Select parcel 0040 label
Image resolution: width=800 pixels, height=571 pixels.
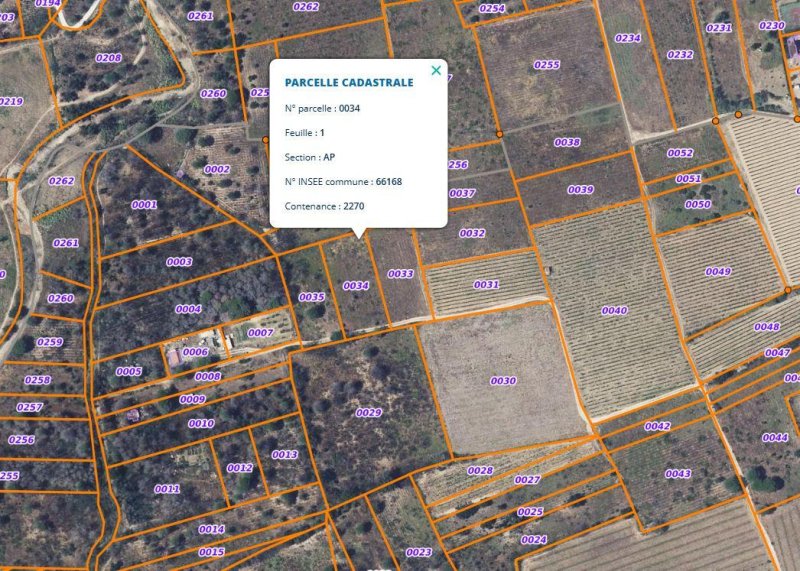point(614,311)
